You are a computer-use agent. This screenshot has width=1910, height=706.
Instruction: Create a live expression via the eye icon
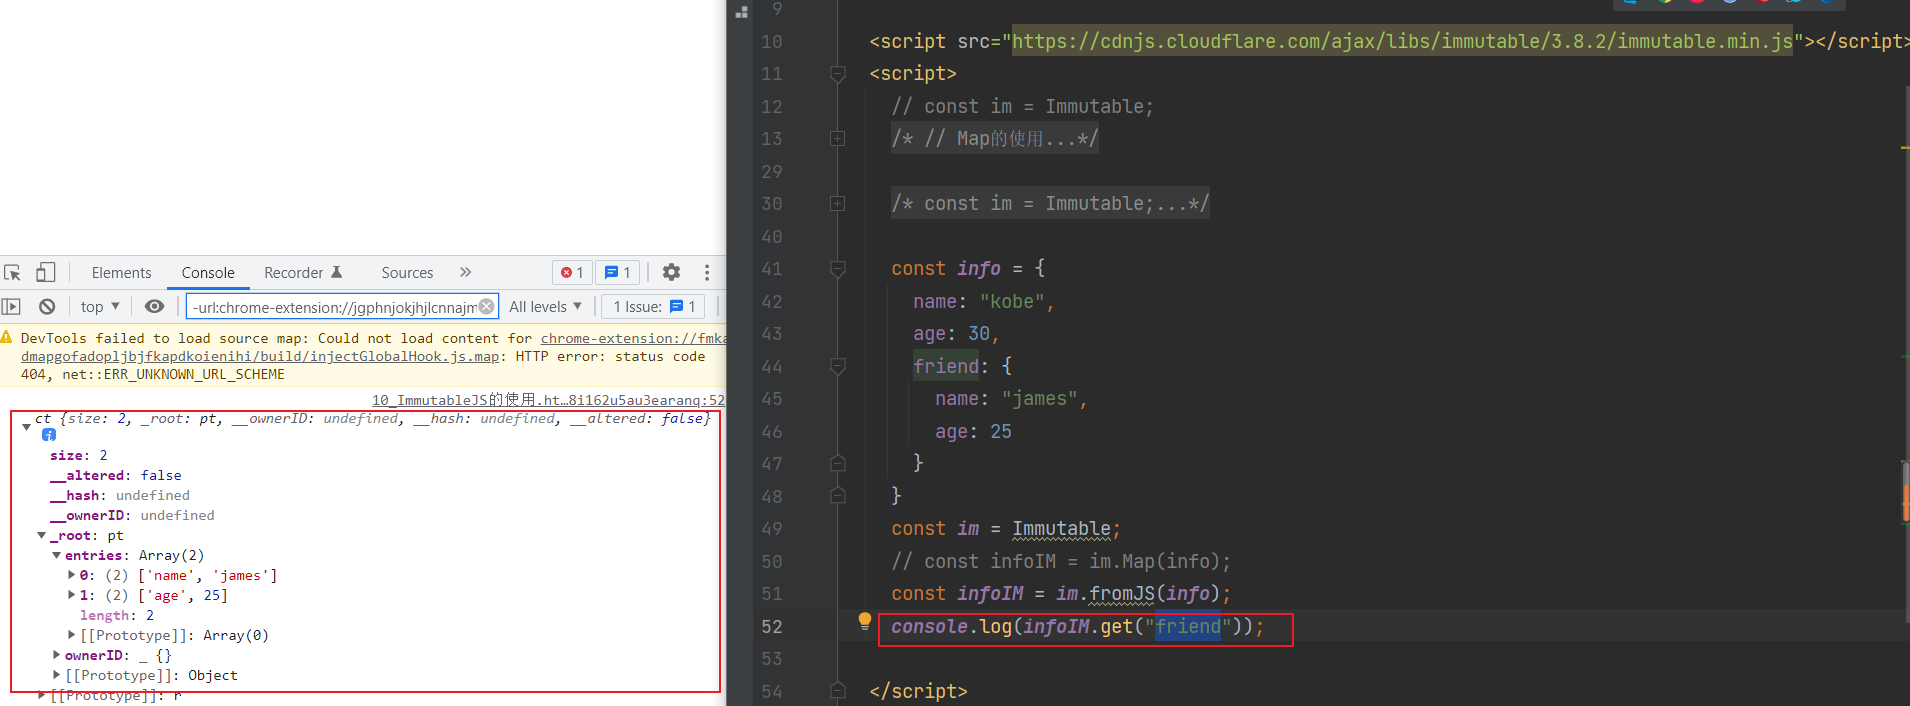click(x=154, y=307)
